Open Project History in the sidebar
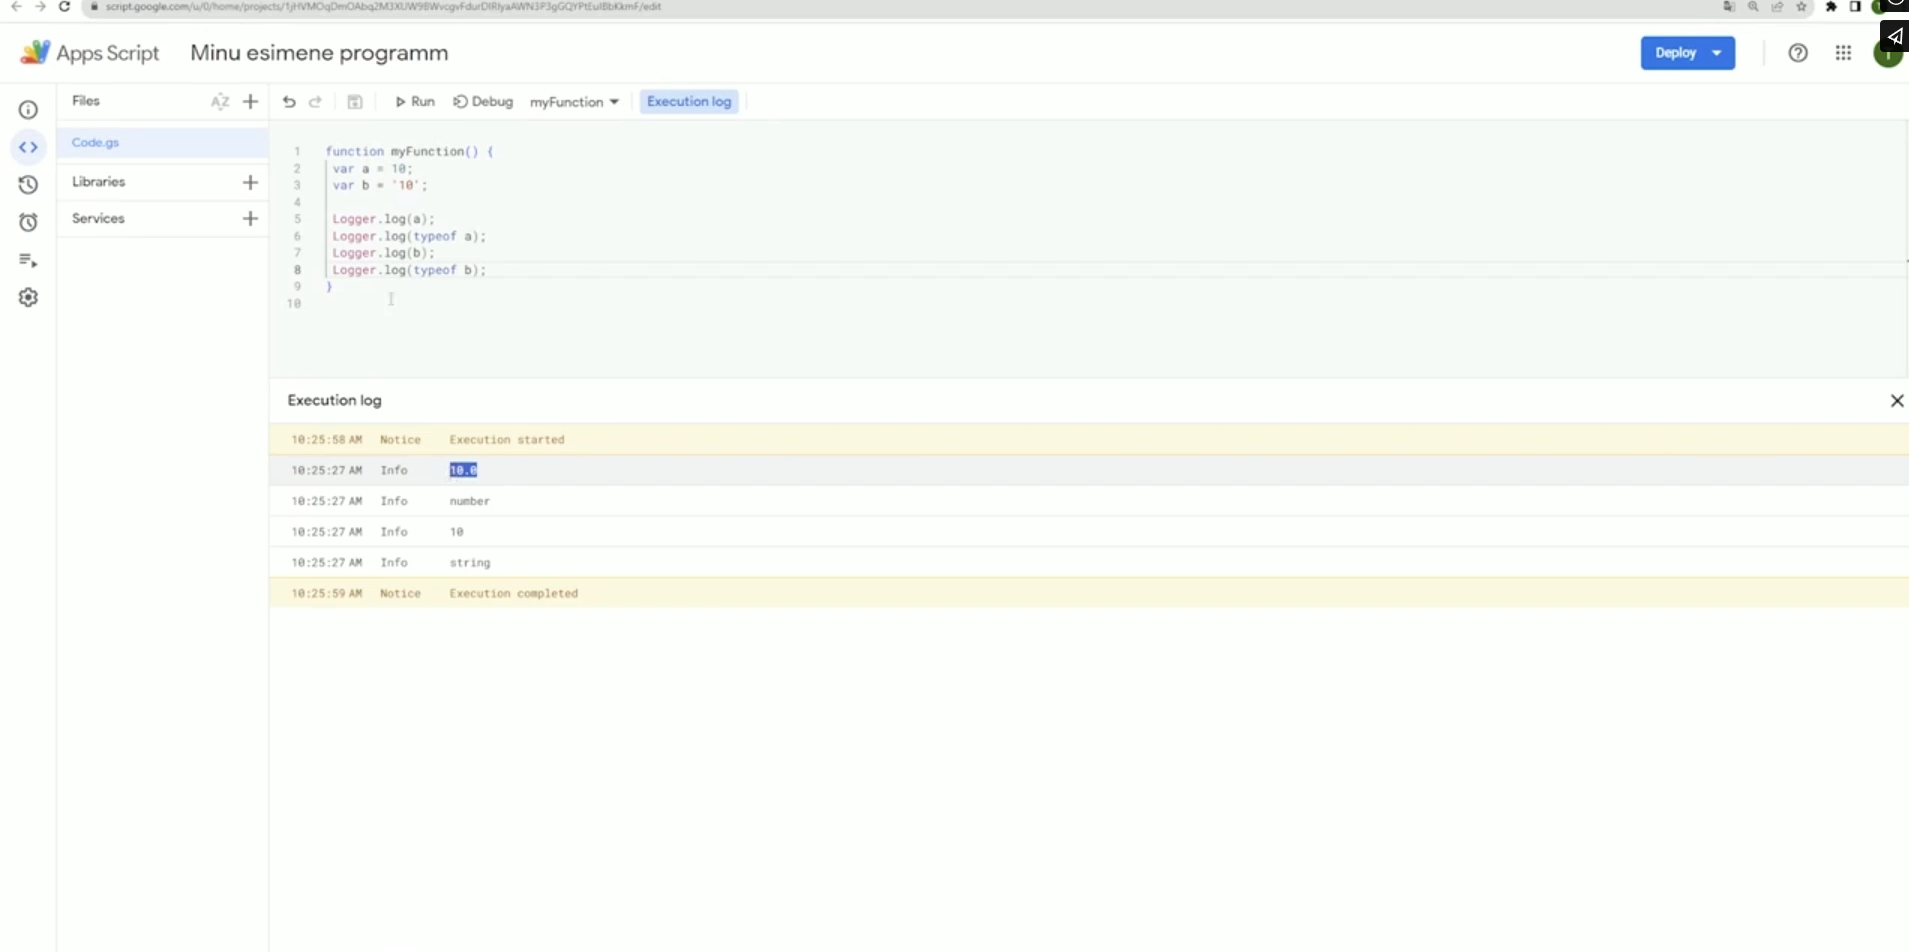This screenshot has height=952, width=1909. point(28,185)
